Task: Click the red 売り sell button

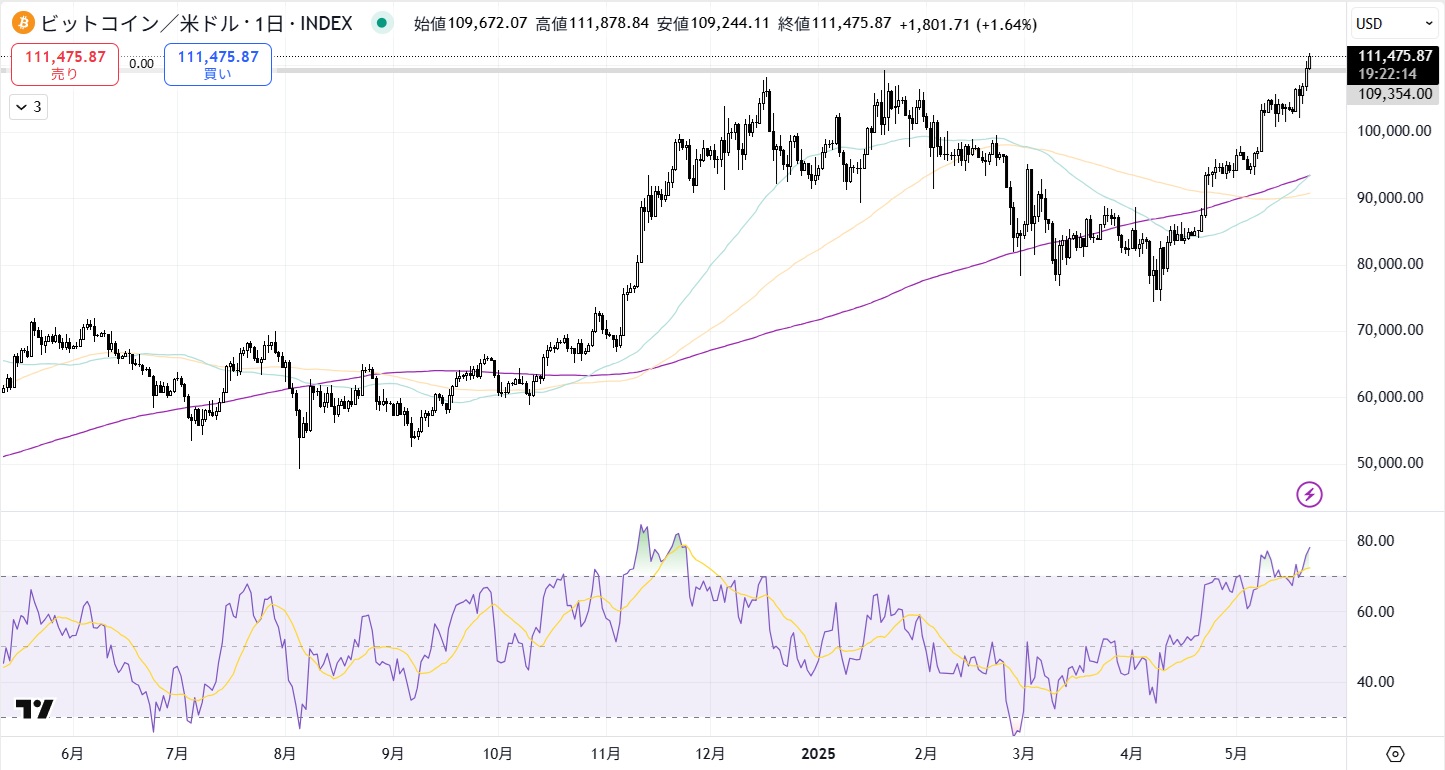Action: pos(65,64)
